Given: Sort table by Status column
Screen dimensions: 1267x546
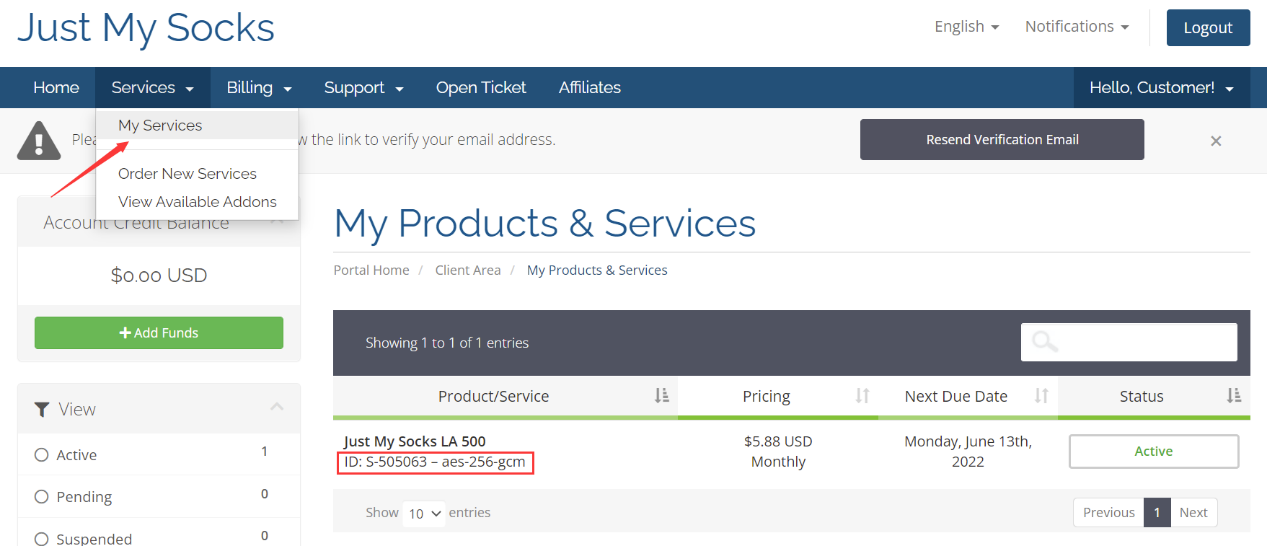Looking at the screenshot, I should (1154, 397).
